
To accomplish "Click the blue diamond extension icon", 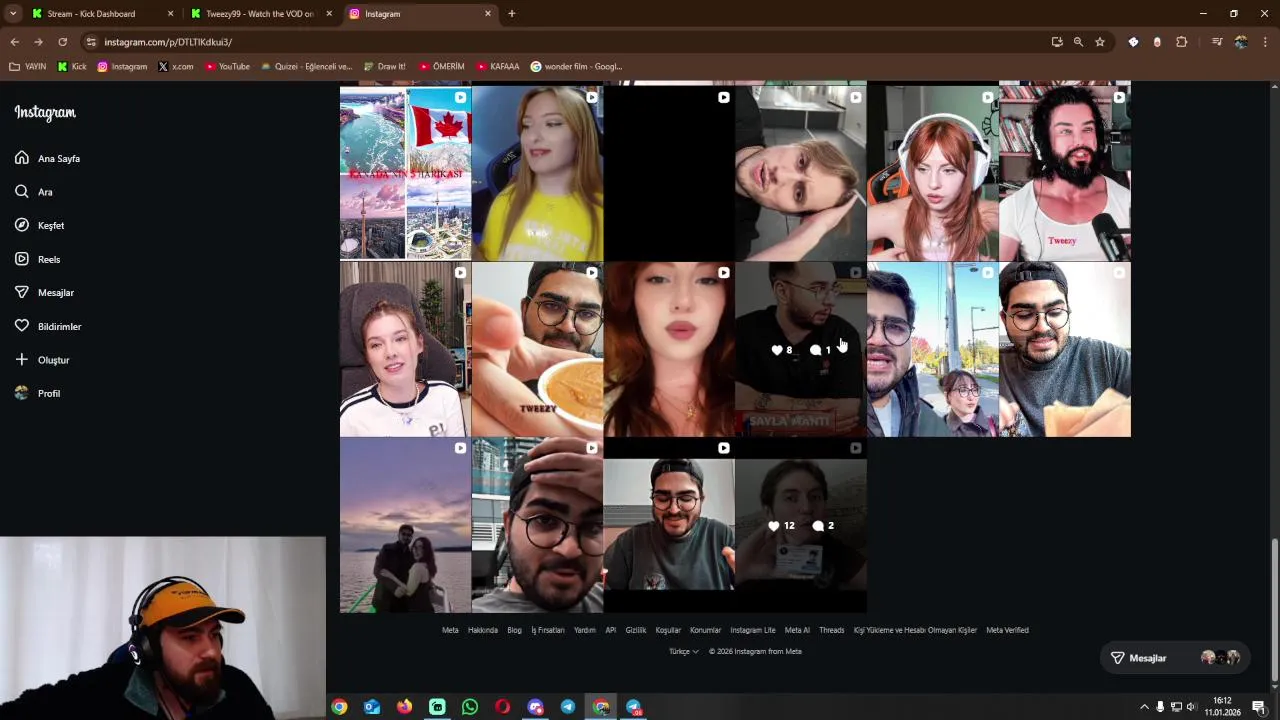I will [x=1133, y=42].
